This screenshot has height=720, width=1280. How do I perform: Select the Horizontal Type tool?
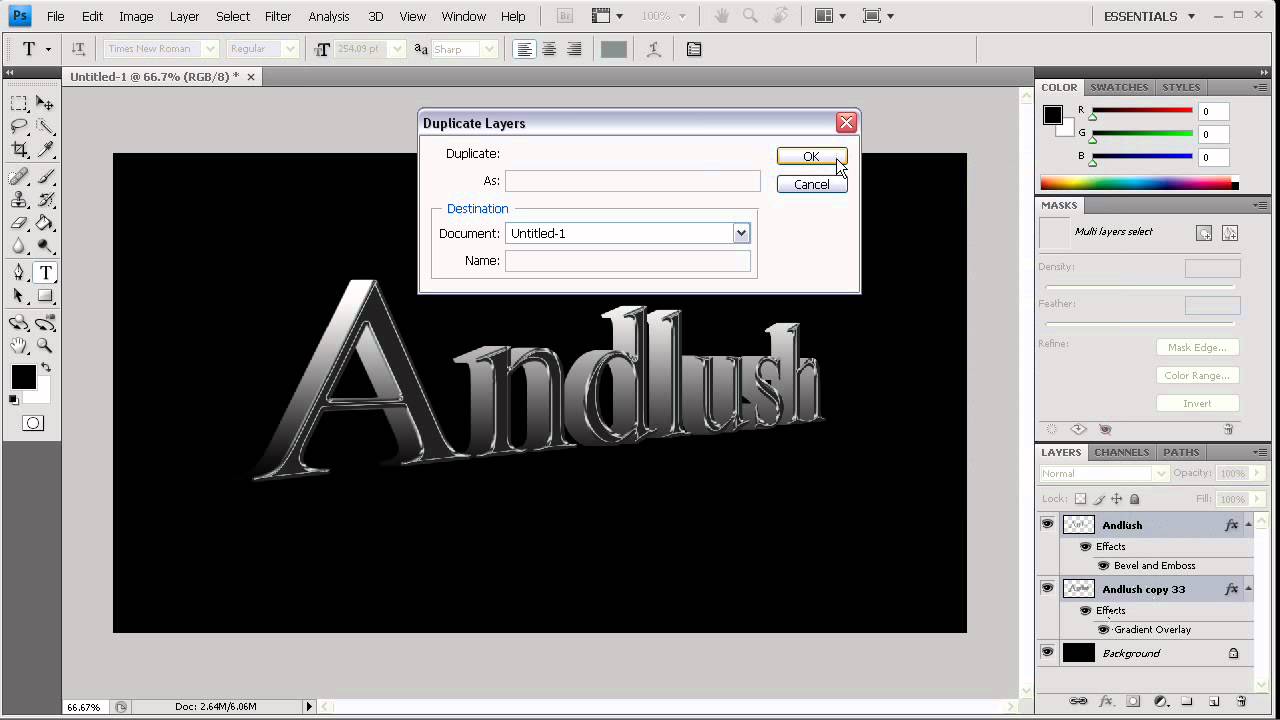(45, 273)
